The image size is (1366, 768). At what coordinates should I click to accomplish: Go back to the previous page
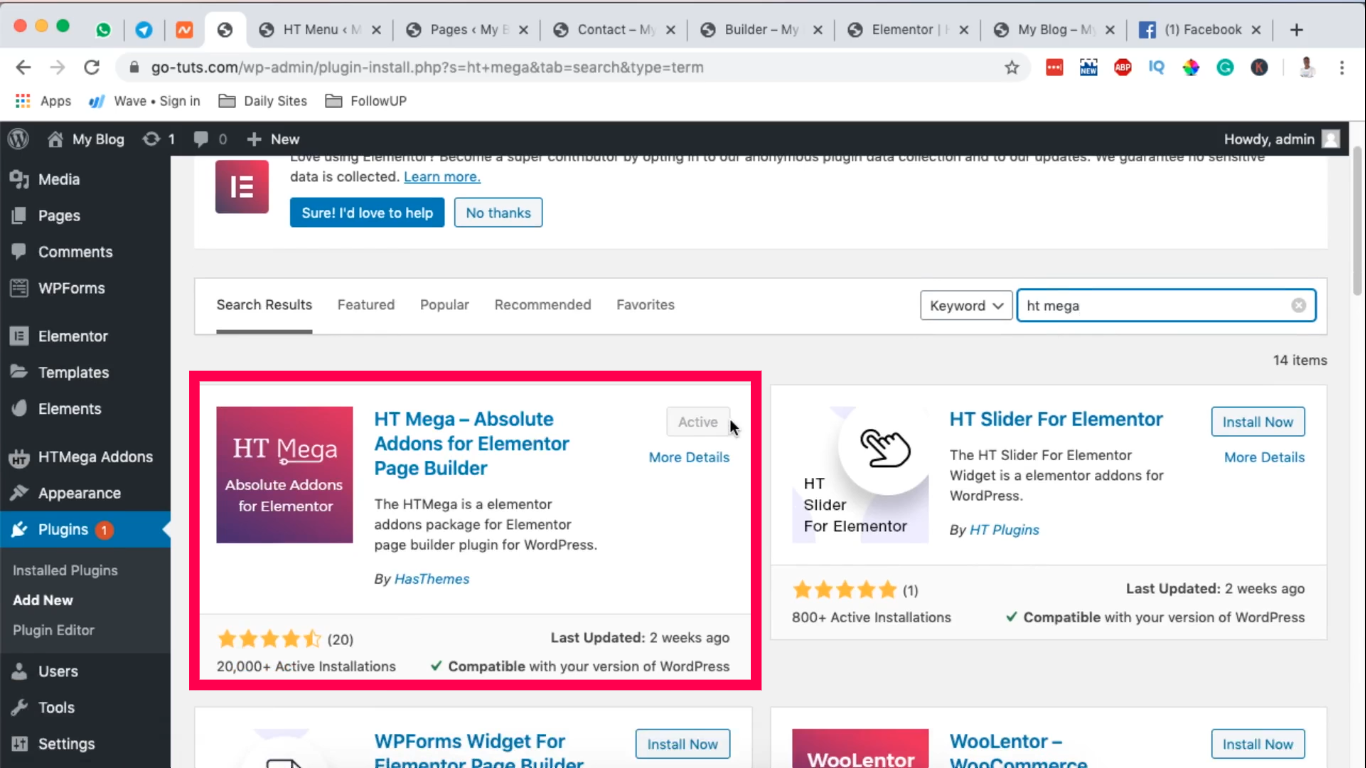[23, 67]
